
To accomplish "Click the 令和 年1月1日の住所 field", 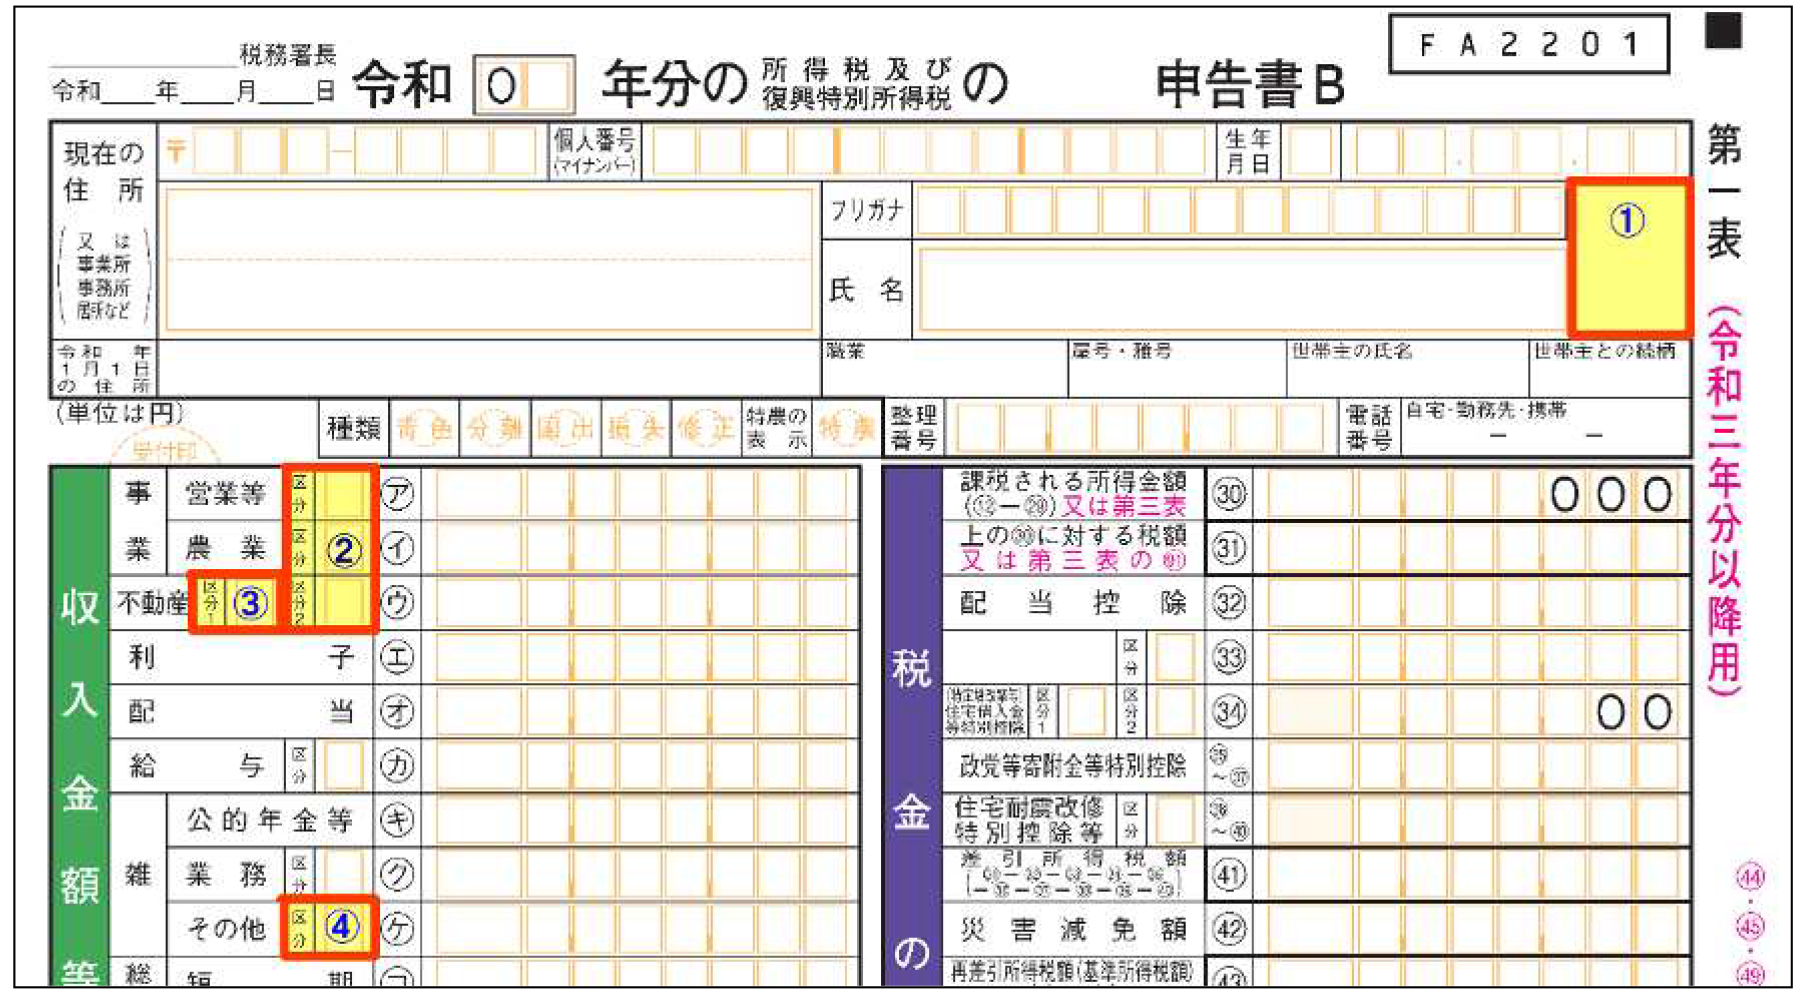I will [488, 369].
